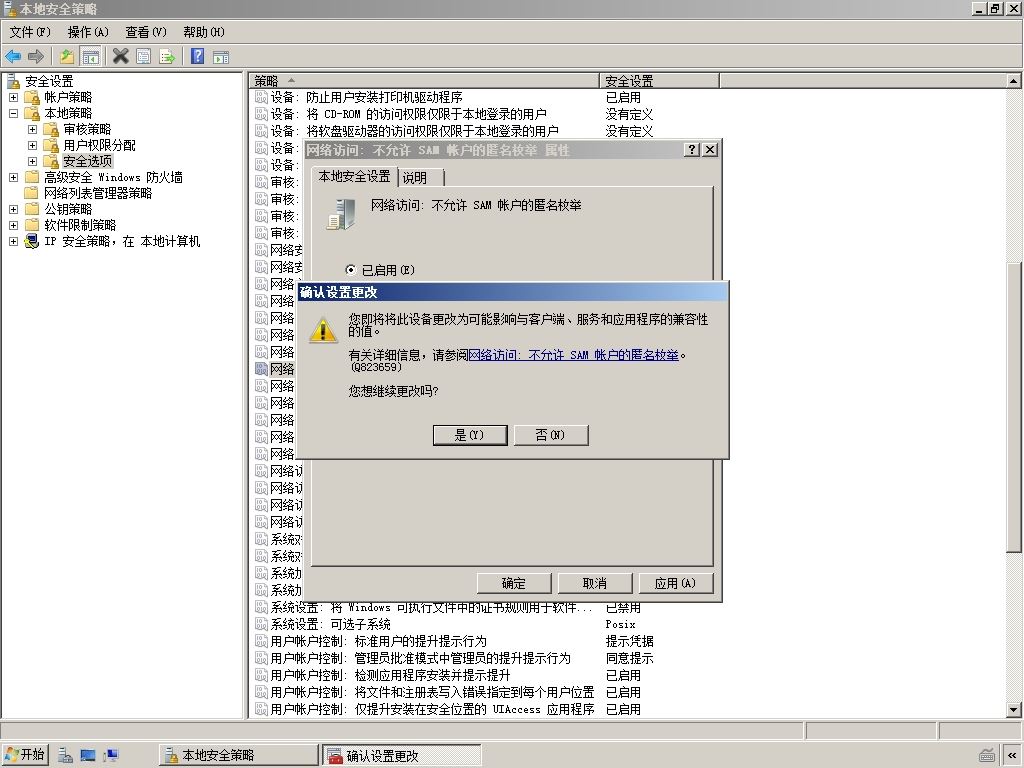Click the policy list vertical scrollbar thumb

point(1014,408)
